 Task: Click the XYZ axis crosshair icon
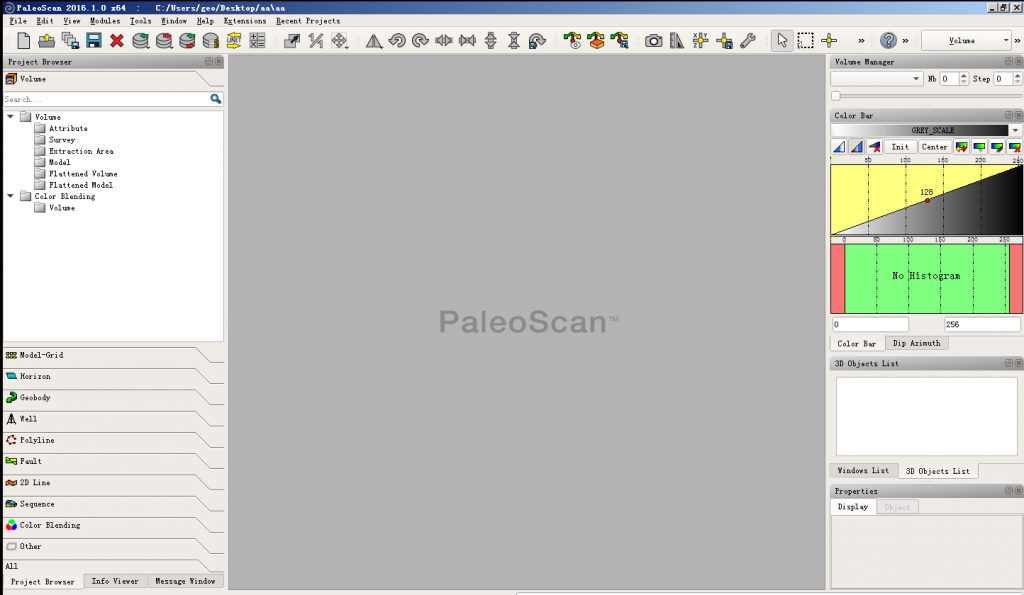[x=700, y=40]
